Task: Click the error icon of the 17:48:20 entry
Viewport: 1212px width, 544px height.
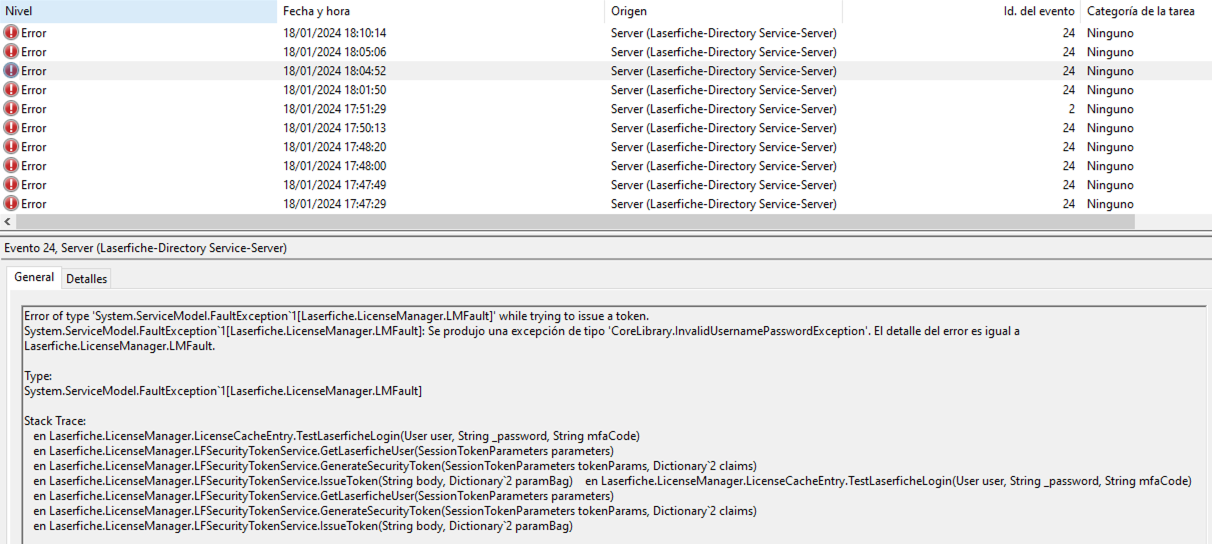Action: 11,147
